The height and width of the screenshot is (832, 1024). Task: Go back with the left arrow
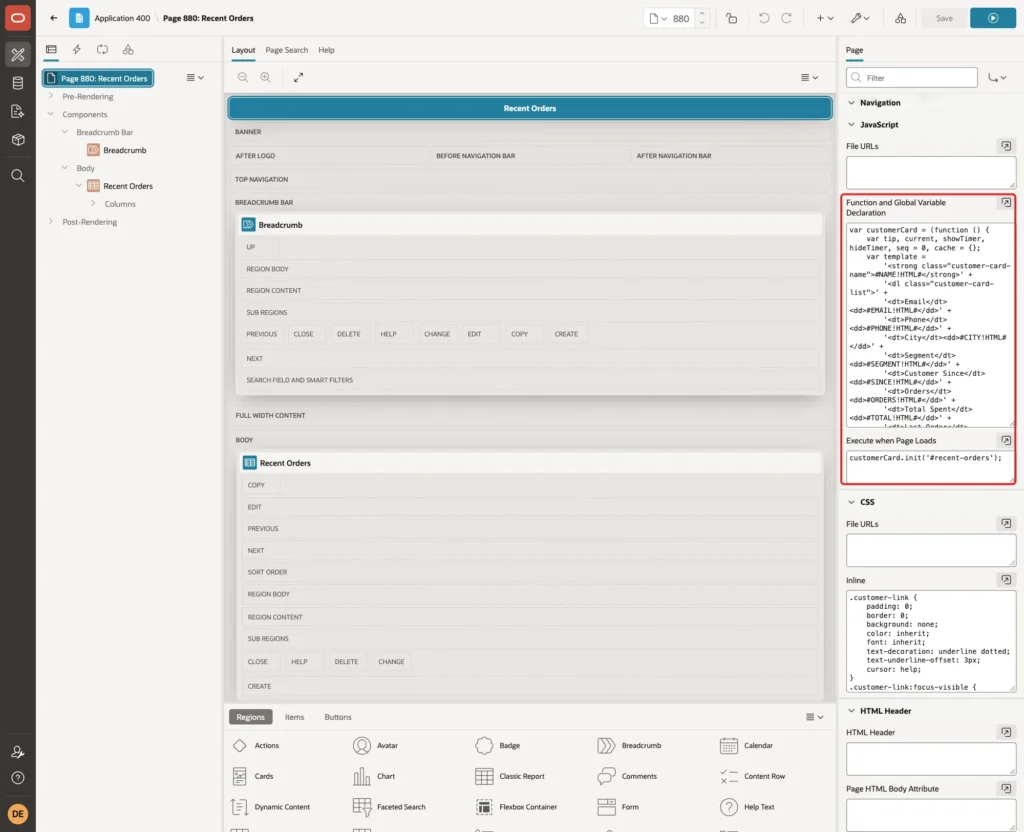(54, 18)
